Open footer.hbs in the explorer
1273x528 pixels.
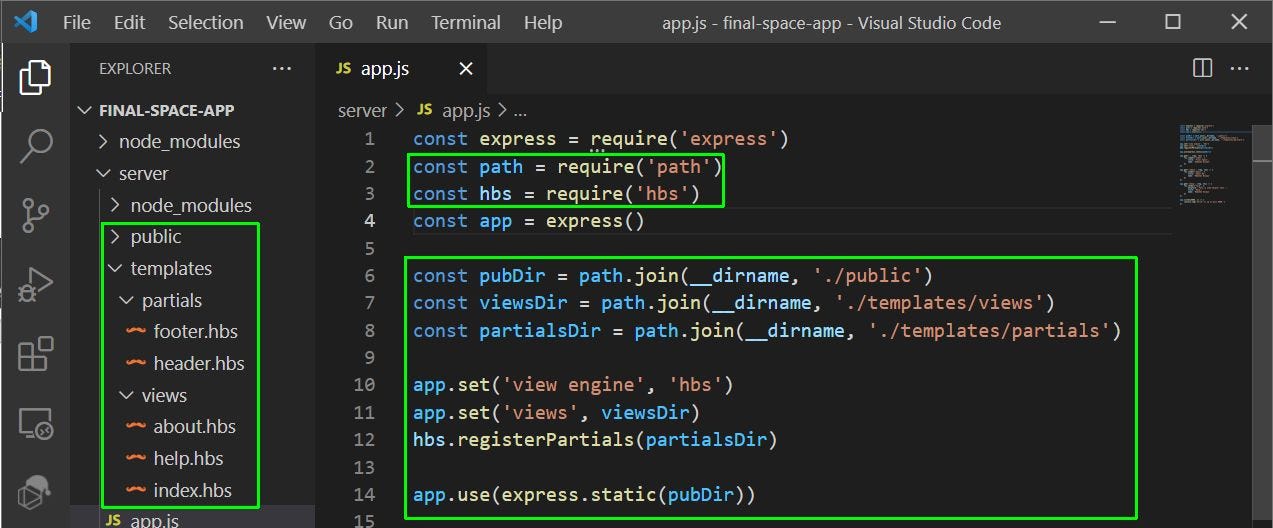pyautogui.click(x=195, y=331)
